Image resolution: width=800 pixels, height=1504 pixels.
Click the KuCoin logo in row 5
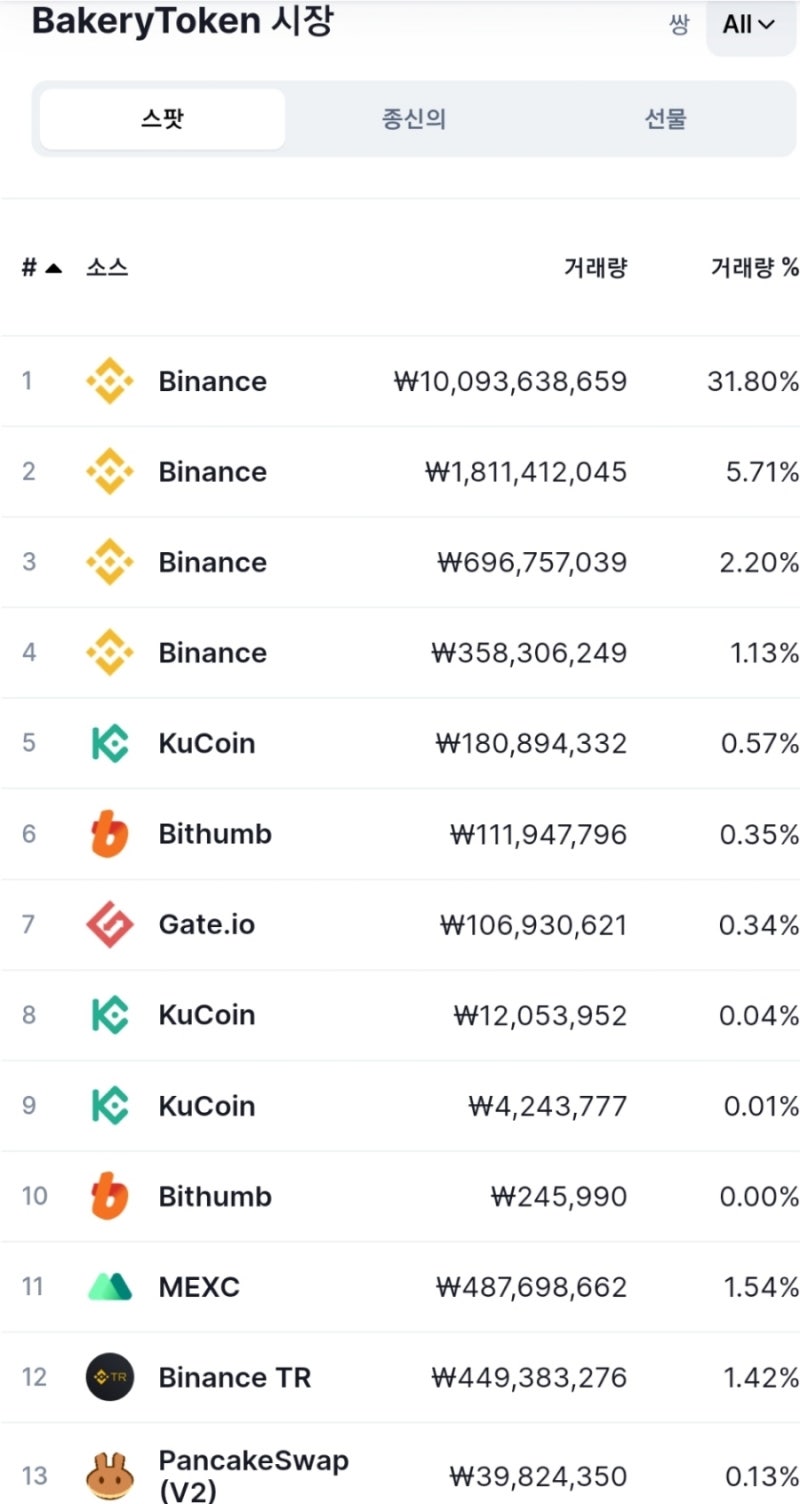tap(109, 743)
